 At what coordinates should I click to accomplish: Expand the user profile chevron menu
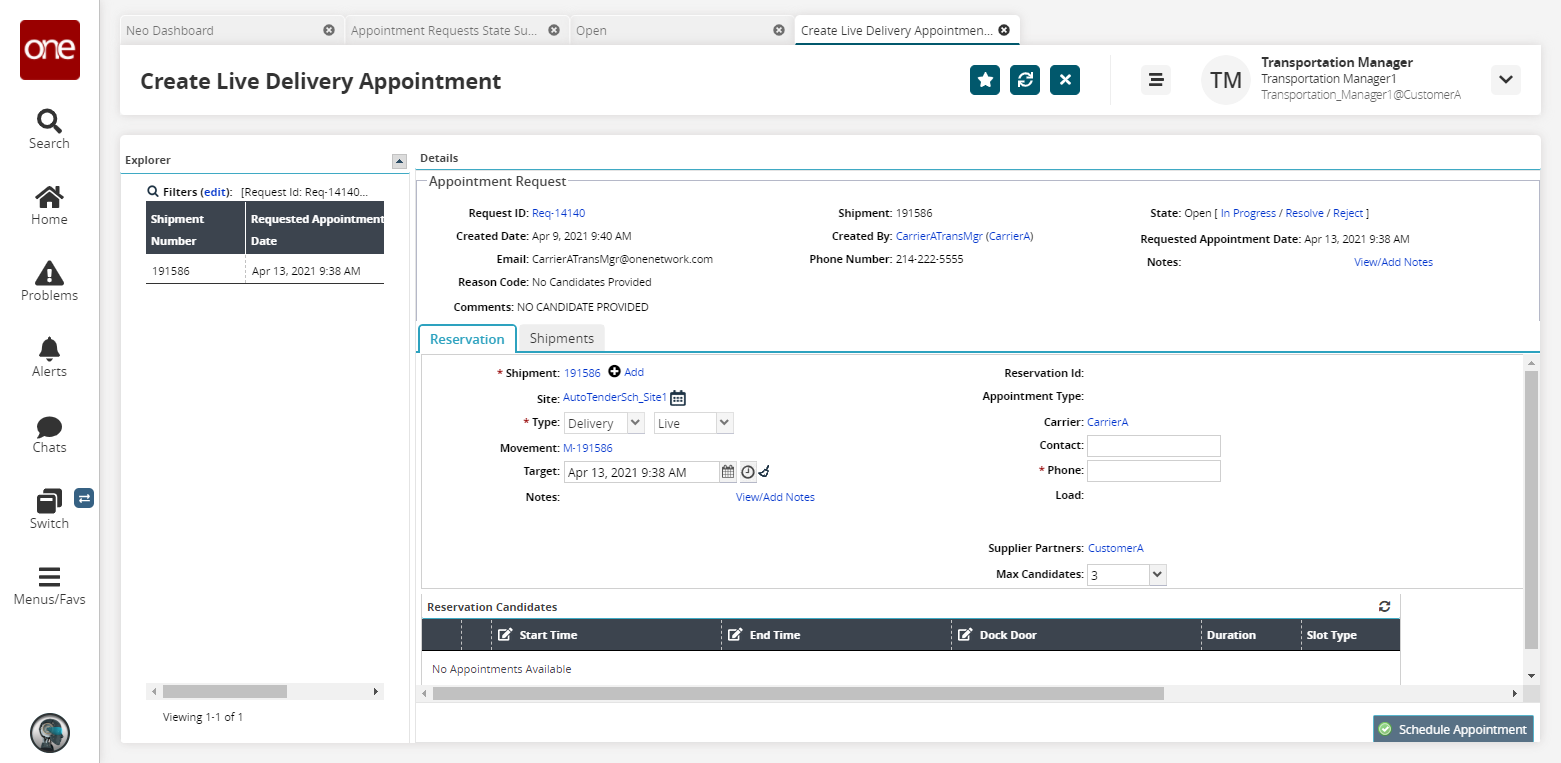point(1505,80)
